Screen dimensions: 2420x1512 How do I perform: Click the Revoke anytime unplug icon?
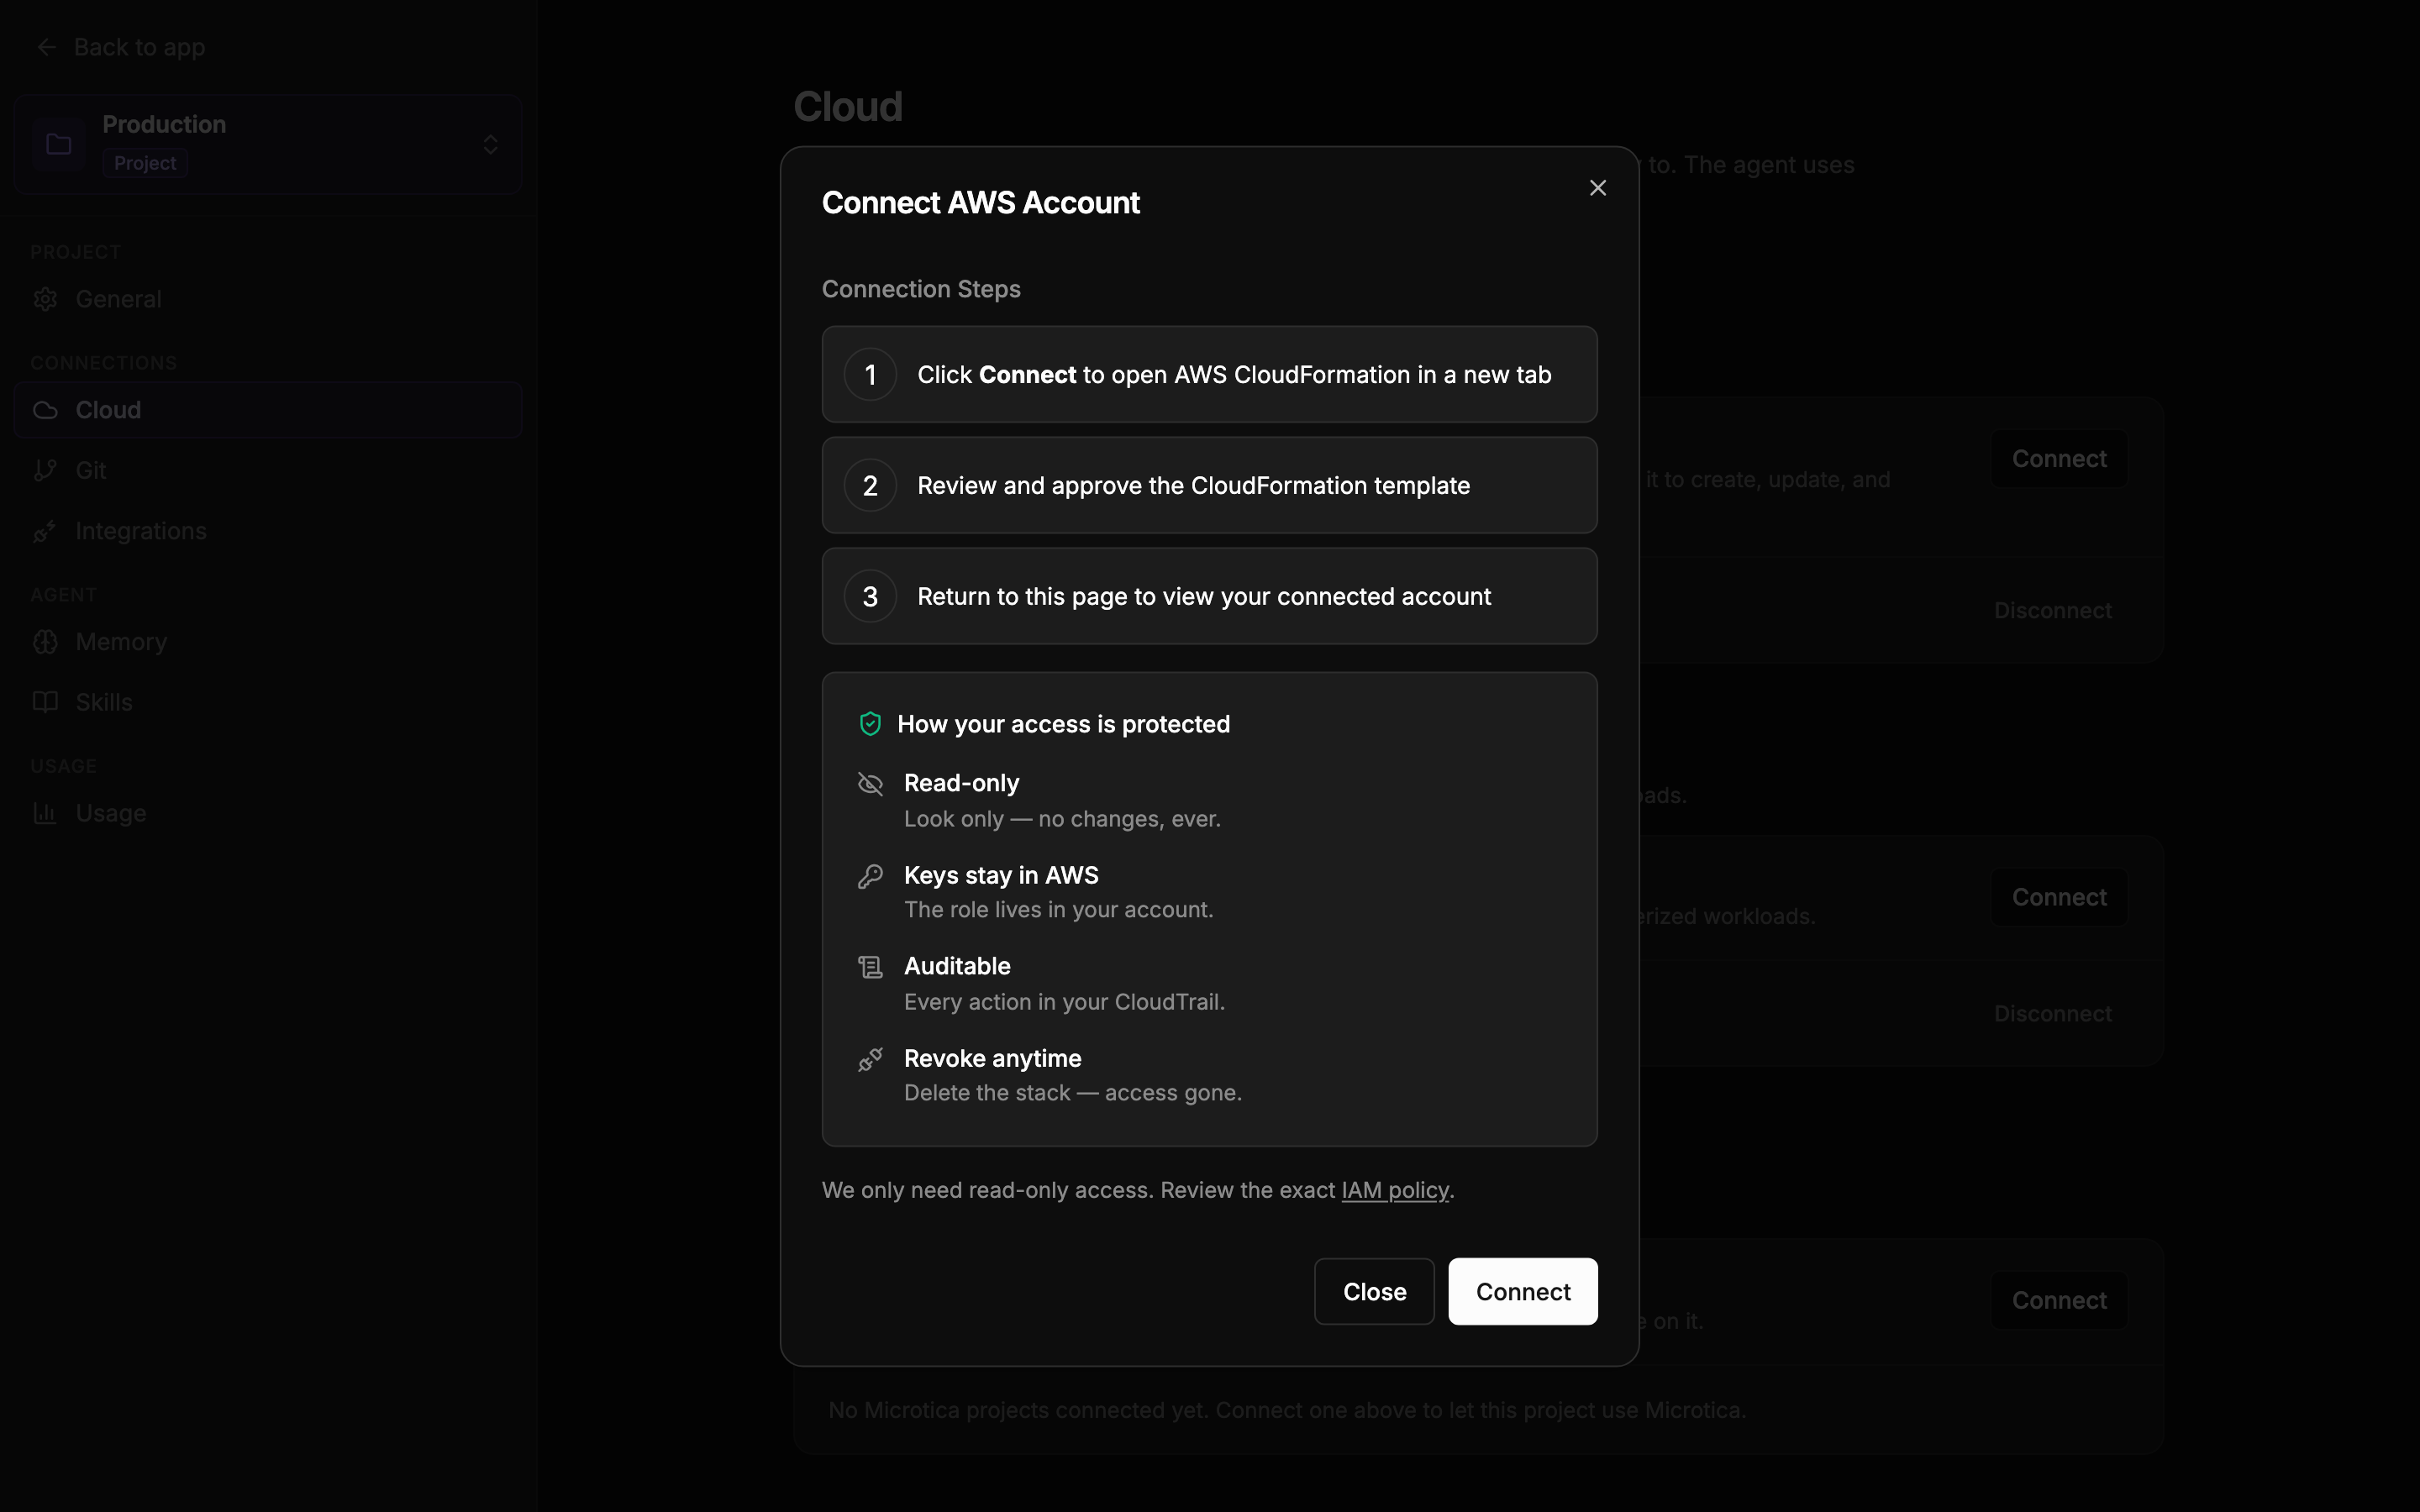click(870, 1059)
